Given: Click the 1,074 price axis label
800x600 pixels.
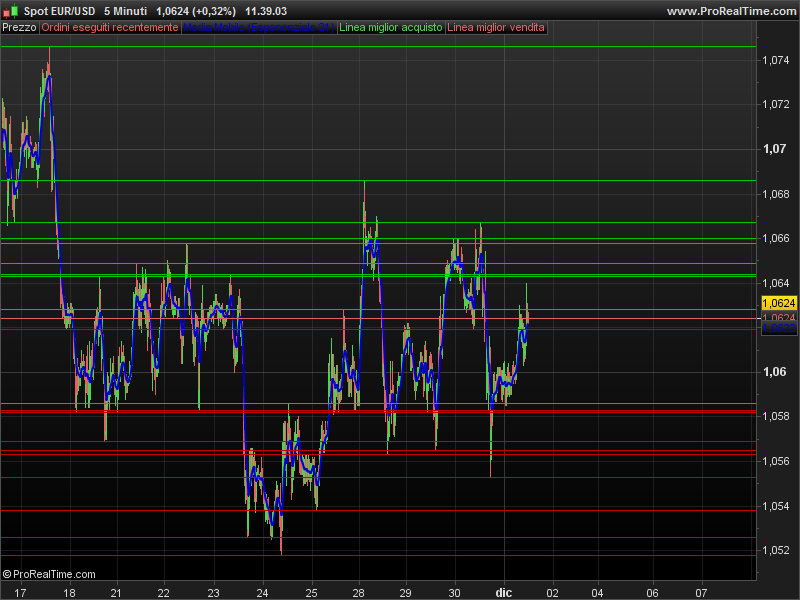Looking at the screenshot, I should click(x=776, y=60).
